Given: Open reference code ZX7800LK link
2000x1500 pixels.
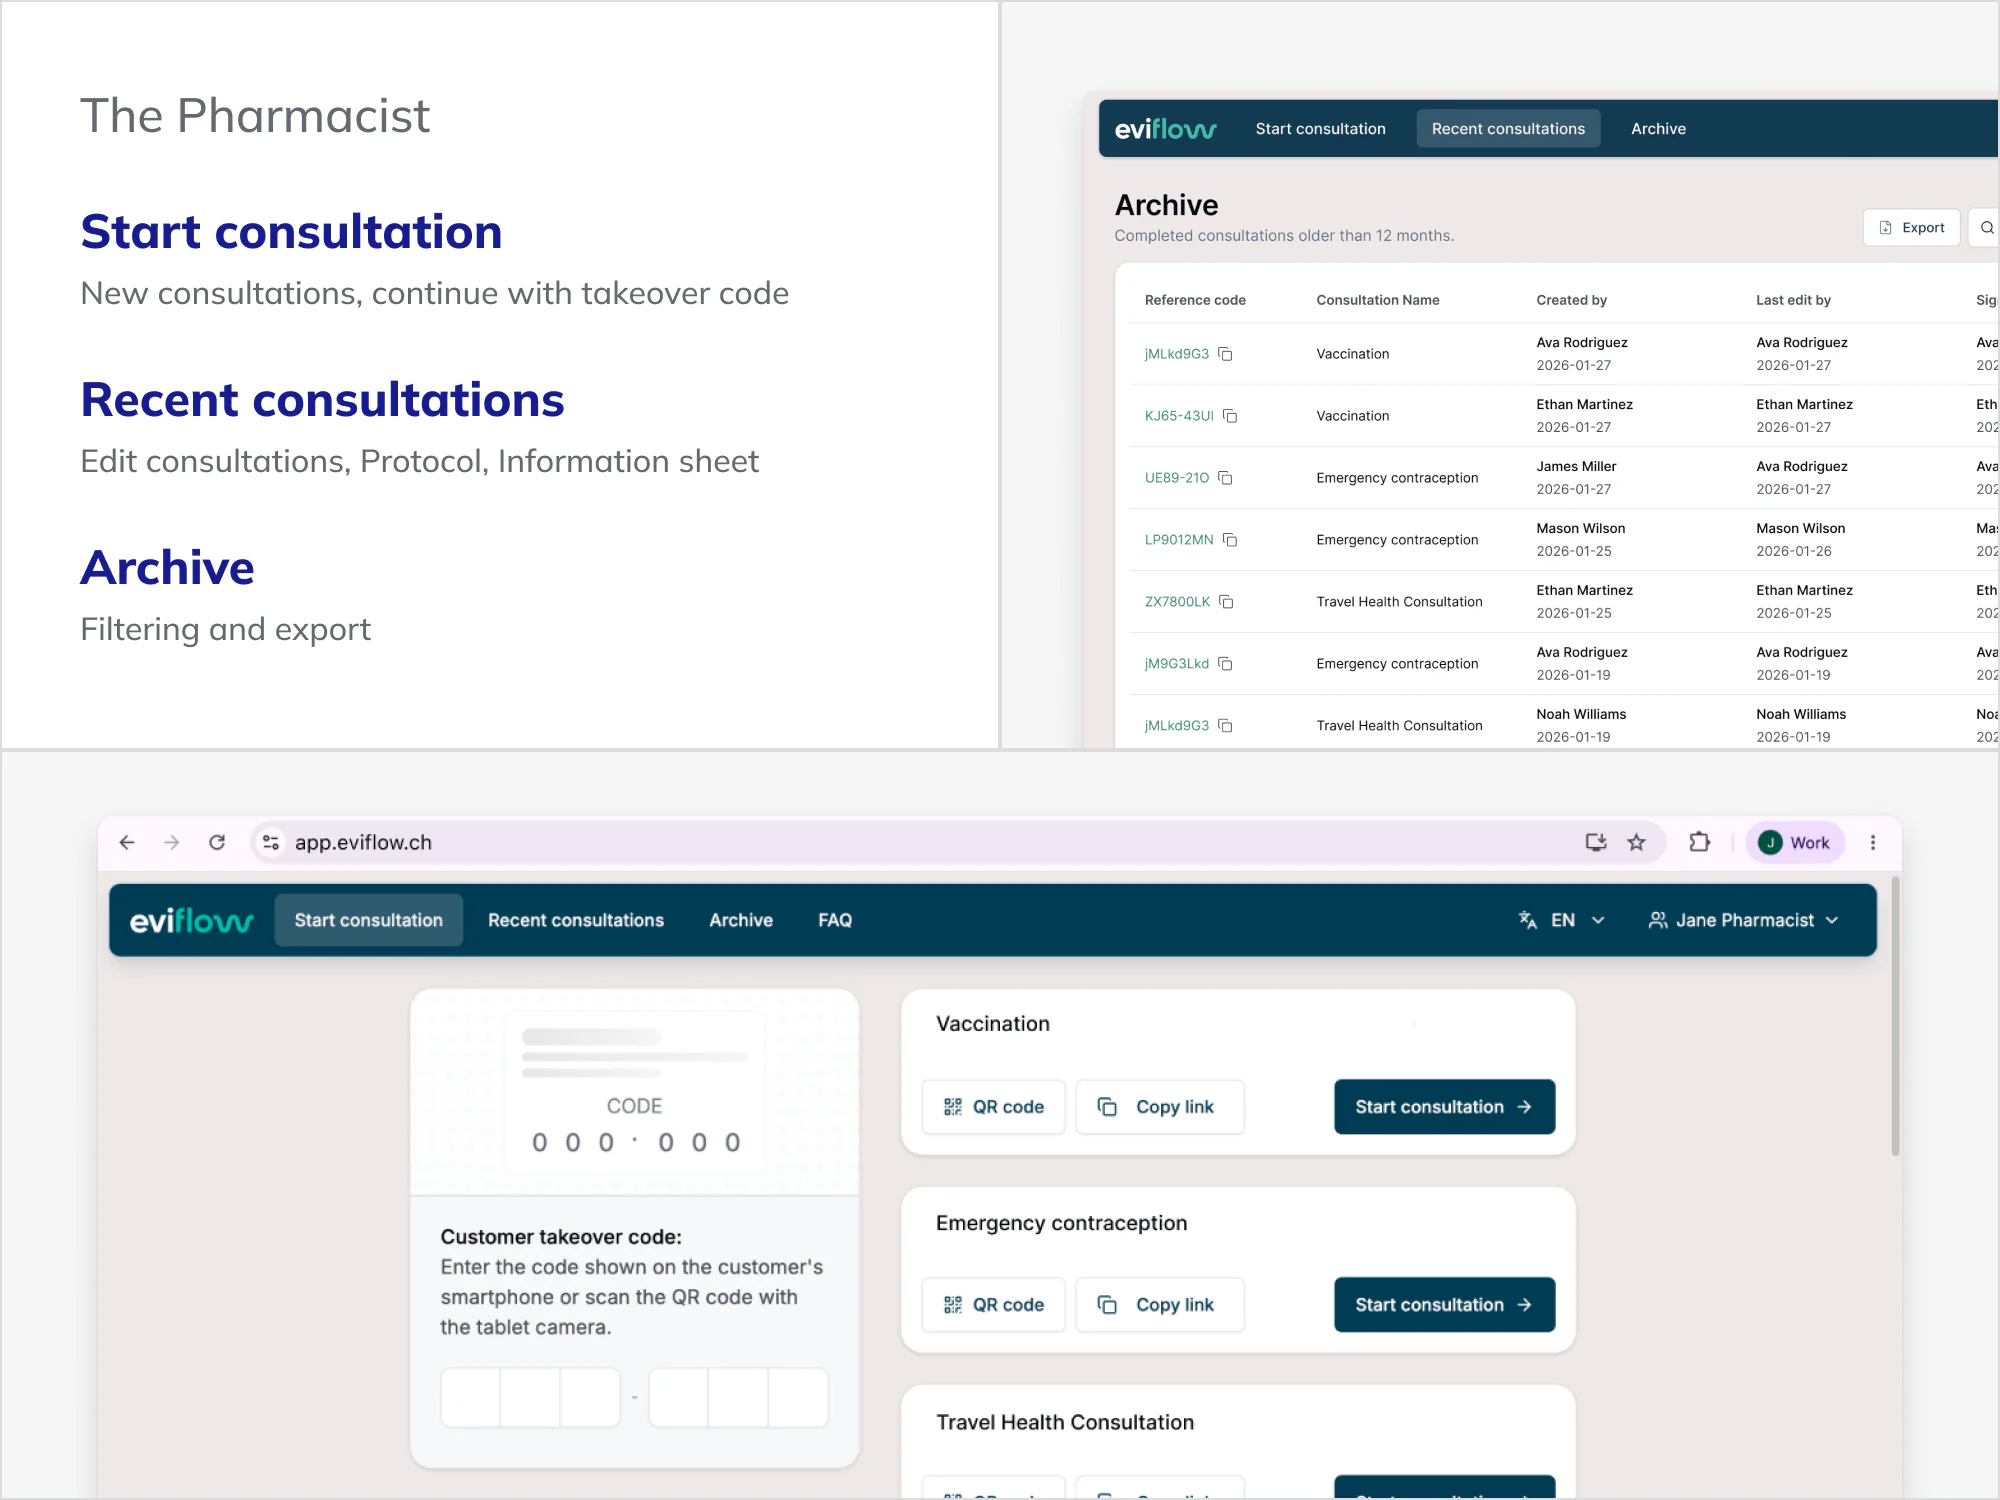Looking at the screenshot, I should point(1177,602).
